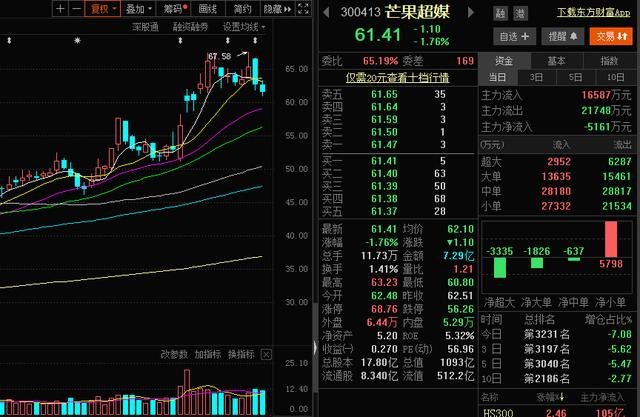The image size is (640, 417).
Task: Click the 改参数 indicator option
Action: click(174, 354)
